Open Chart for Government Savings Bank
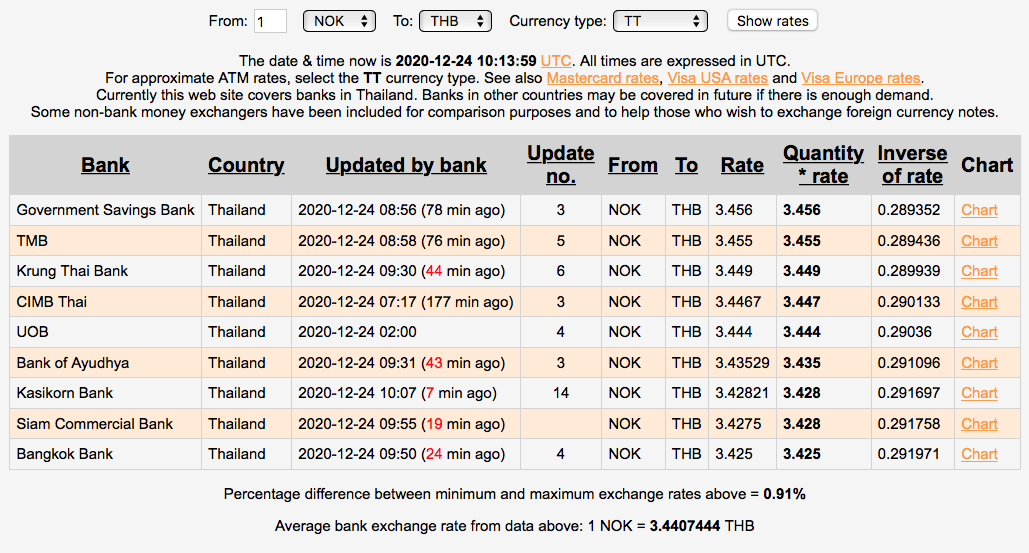1029x553 pixels. pos(979,210)
